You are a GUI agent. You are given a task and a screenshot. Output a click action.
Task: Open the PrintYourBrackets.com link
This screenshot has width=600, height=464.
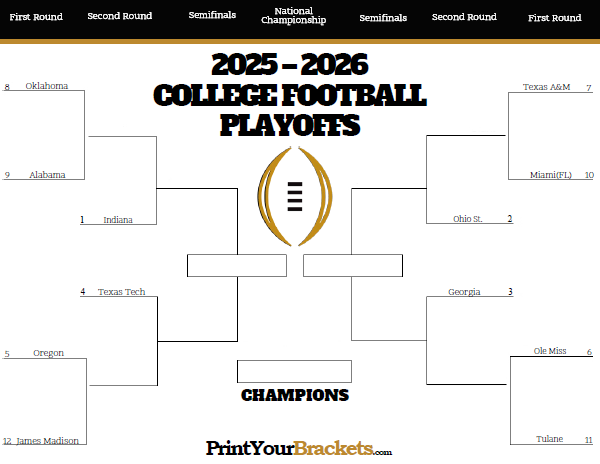coord(299,449)
